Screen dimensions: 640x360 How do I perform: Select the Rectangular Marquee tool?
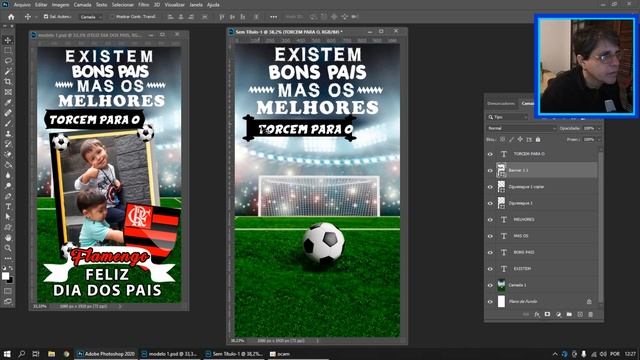8,50
